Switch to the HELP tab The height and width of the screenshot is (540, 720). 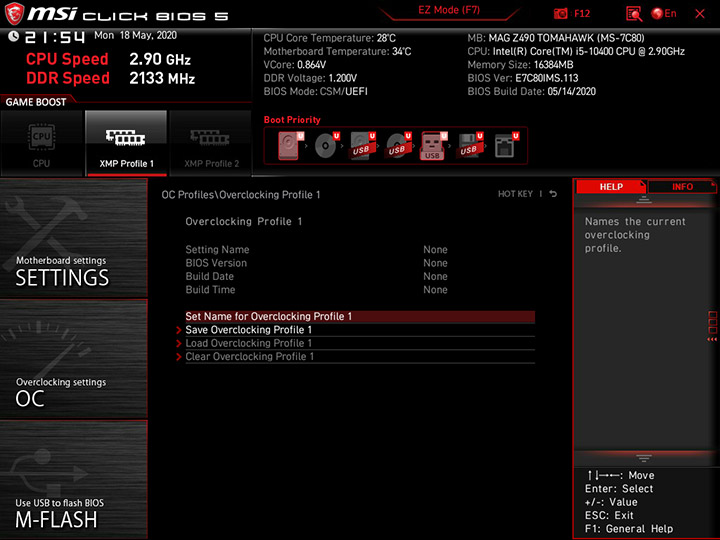611,186
